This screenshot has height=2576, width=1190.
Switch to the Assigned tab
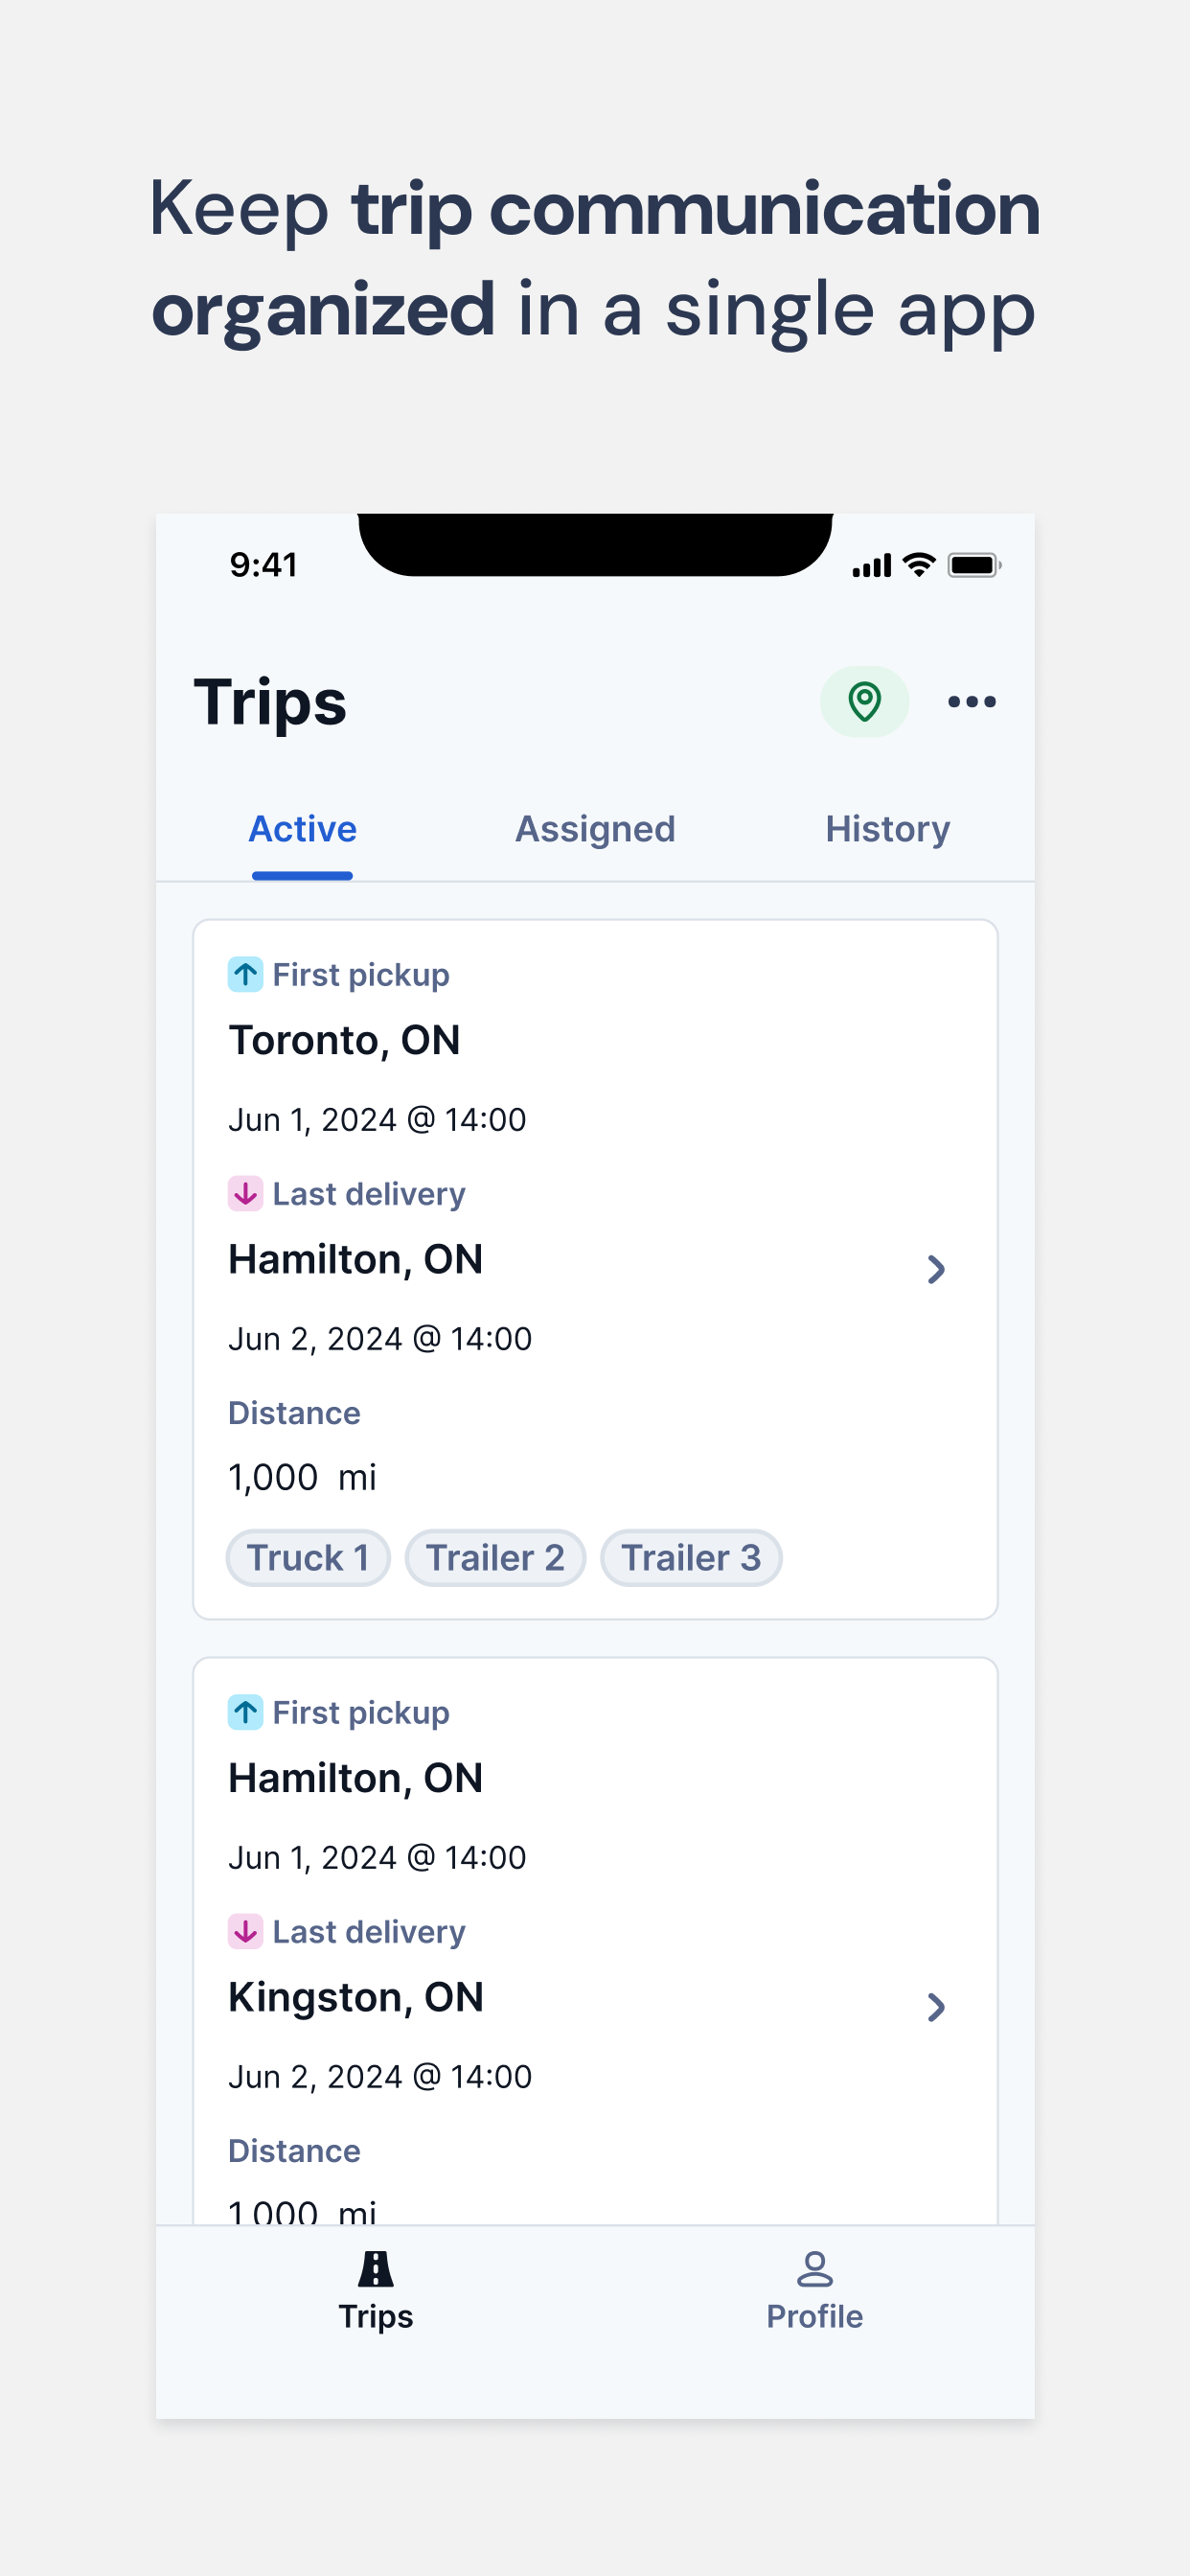(595, 829)
